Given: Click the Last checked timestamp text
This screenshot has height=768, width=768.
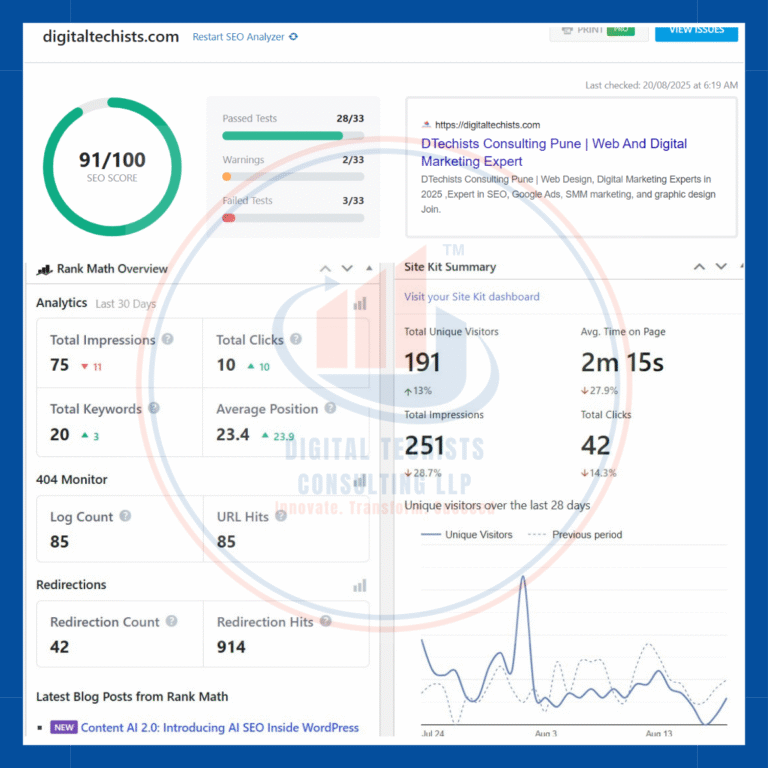Looking at the screenshot, I should (661, 85).
